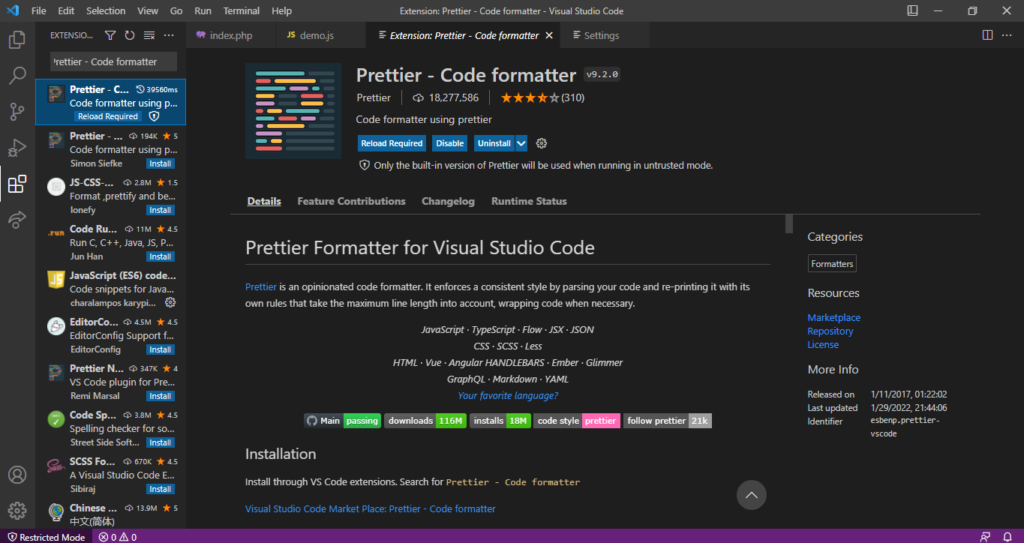Screen dimensions: 1024x543
Task: Install the Code Spell Checker extension
Action: pos(160,442)
